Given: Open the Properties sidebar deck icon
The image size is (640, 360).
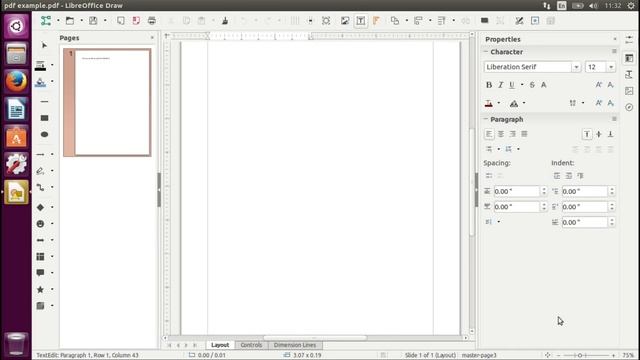Looking at the screenshot, I should point(629,58).
